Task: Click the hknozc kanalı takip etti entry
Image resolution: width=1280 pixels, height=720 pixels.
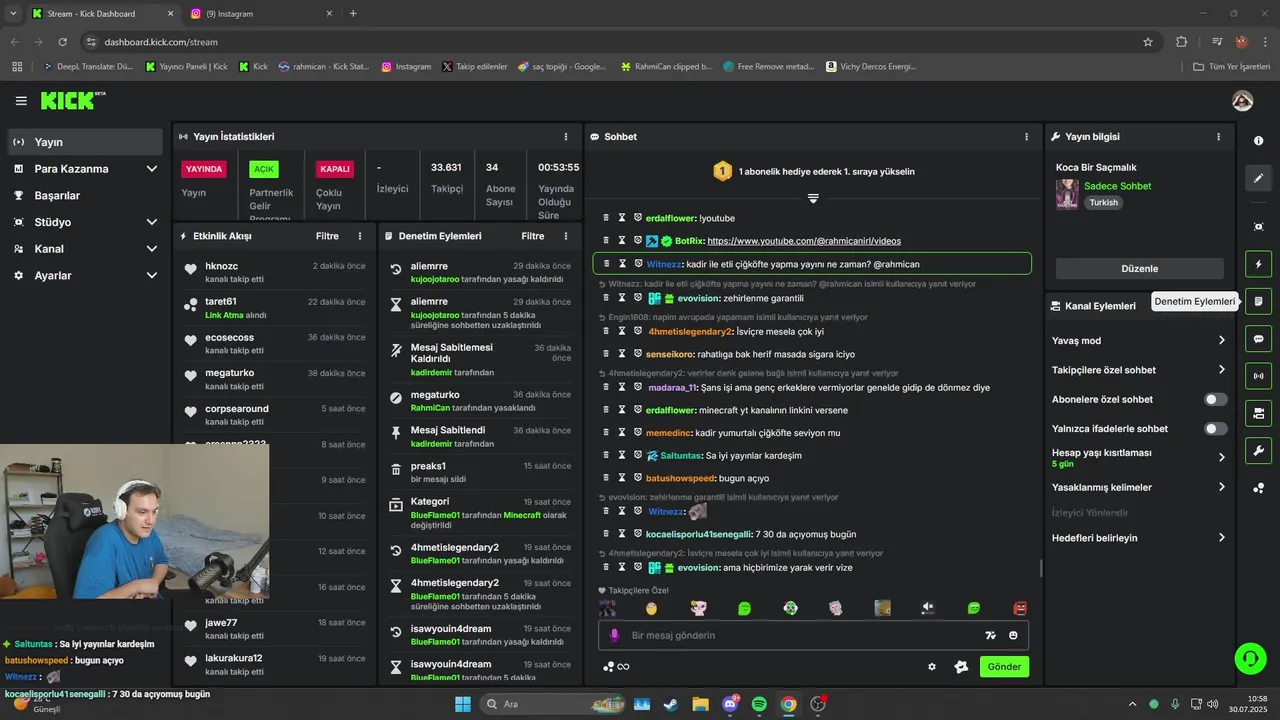Action: pyautogui.click(x=275, y=272)
